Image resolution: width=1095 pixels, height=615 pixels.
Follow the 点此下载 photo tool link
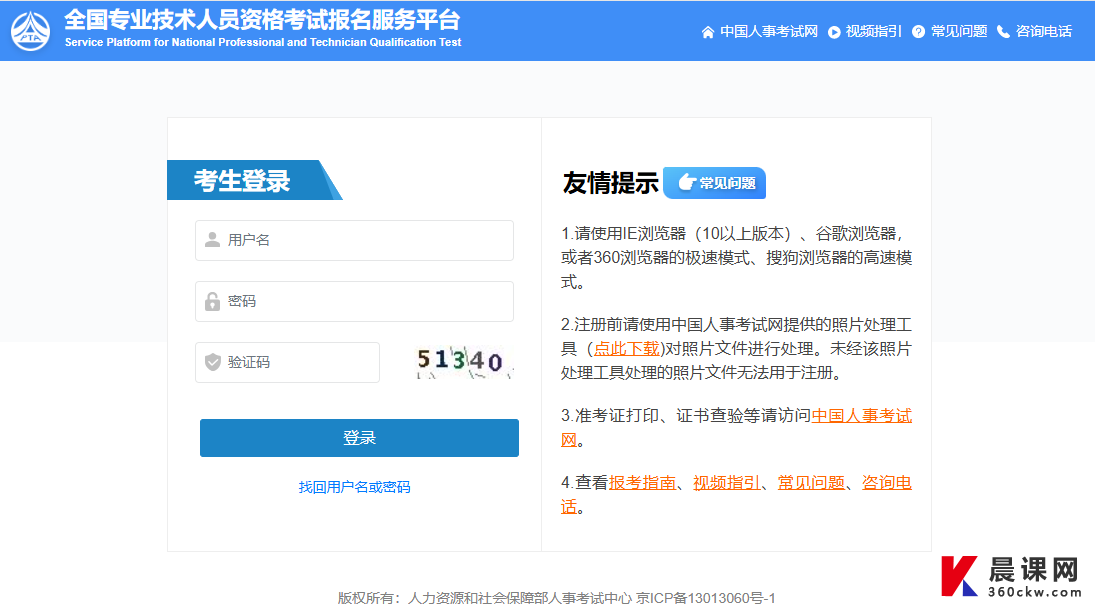click(626, 349)
